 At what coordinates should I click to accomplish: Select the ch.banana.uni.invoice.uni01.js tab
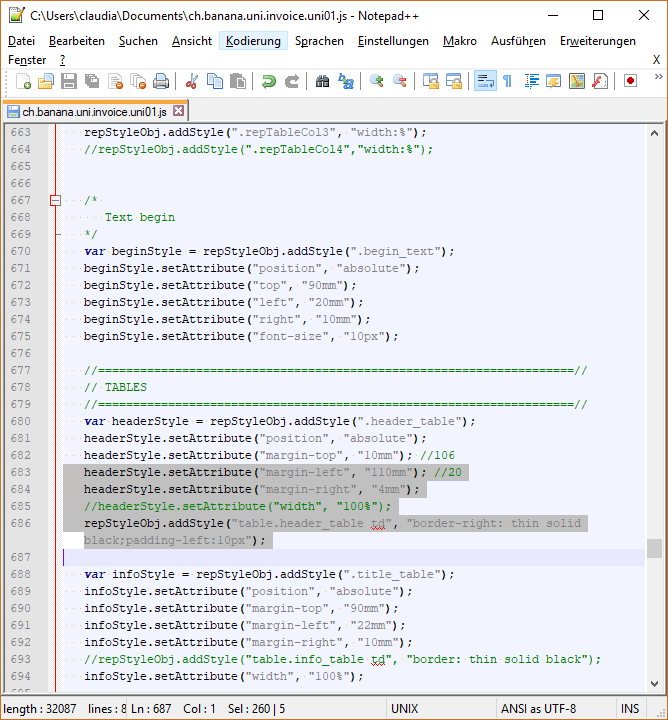click(94, 112)
